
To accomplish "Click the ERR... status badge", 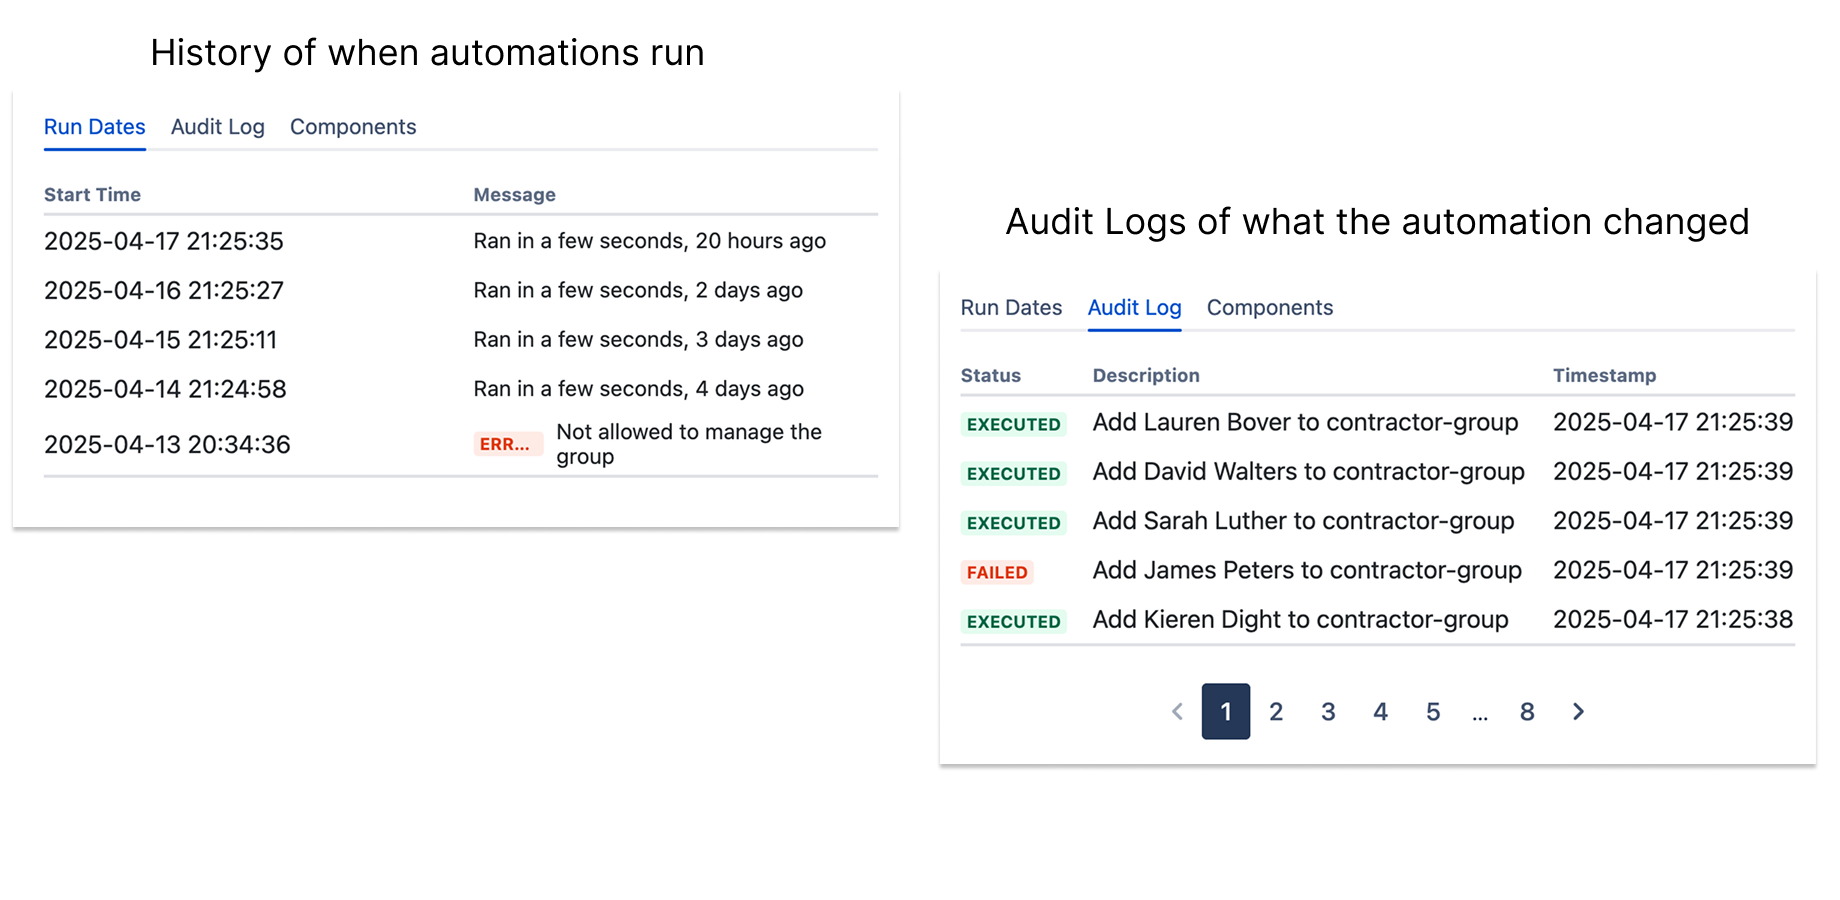I will click(x=508, y=444).
